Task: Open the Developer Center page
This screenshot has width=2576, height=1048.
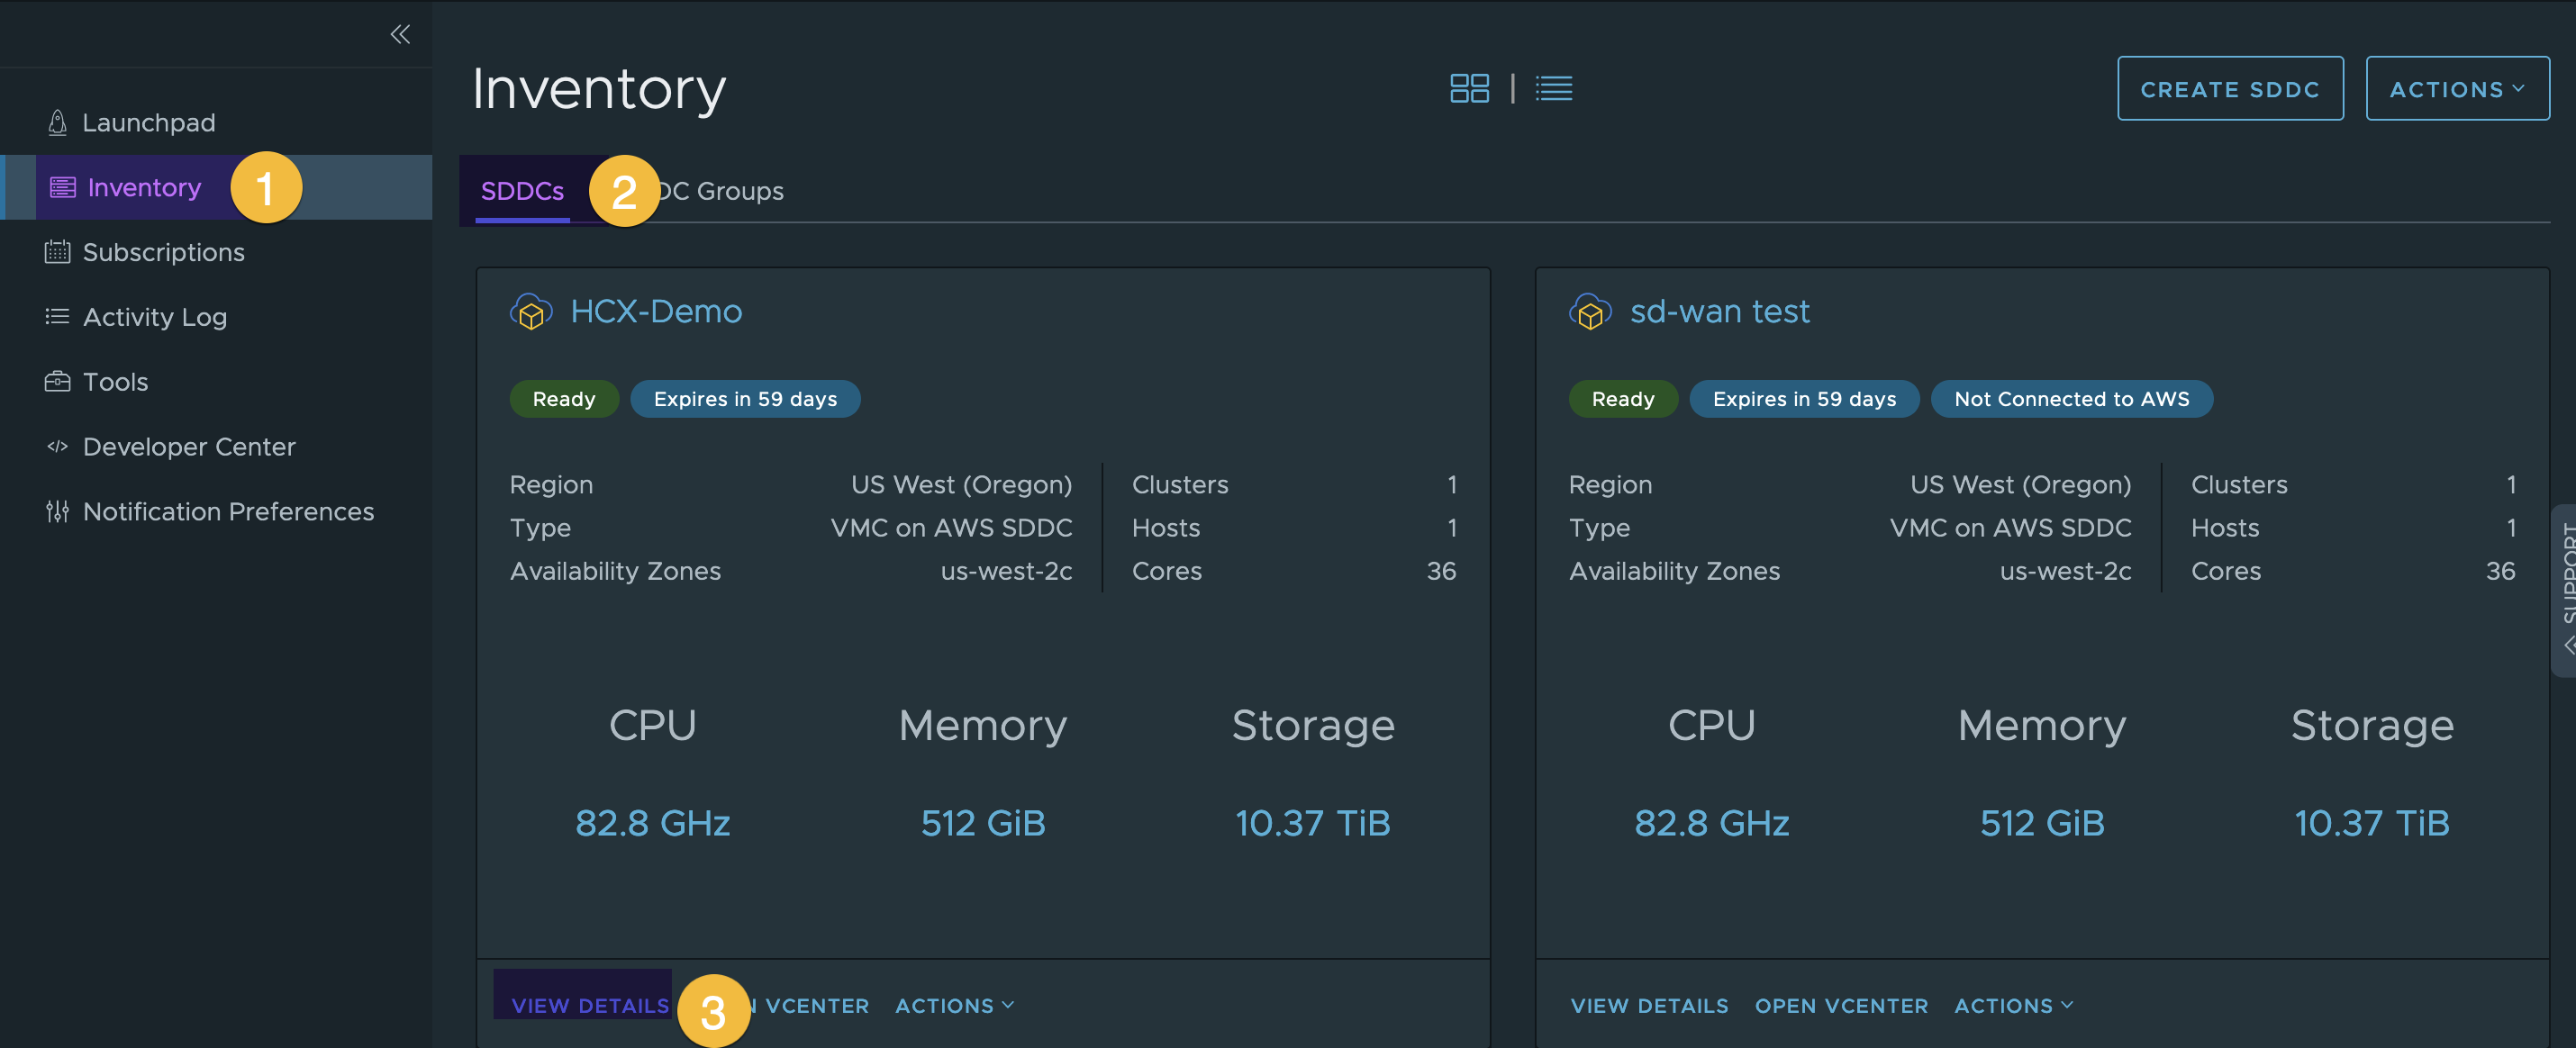Action: coord(189,447)
